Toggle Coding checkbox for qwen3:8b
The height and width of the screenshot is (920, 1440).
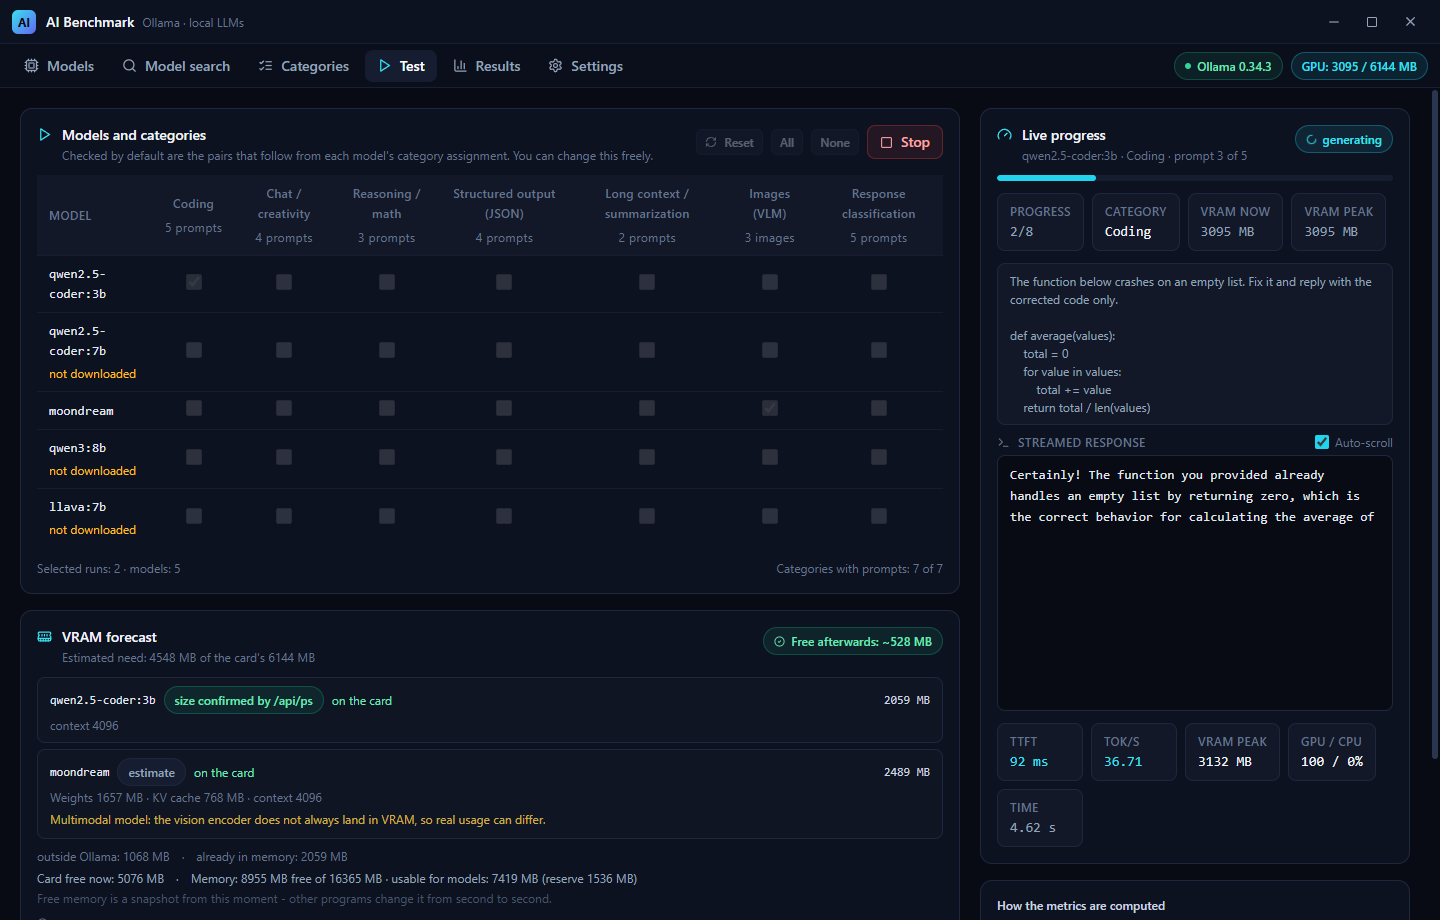click(x=194, y=457)
